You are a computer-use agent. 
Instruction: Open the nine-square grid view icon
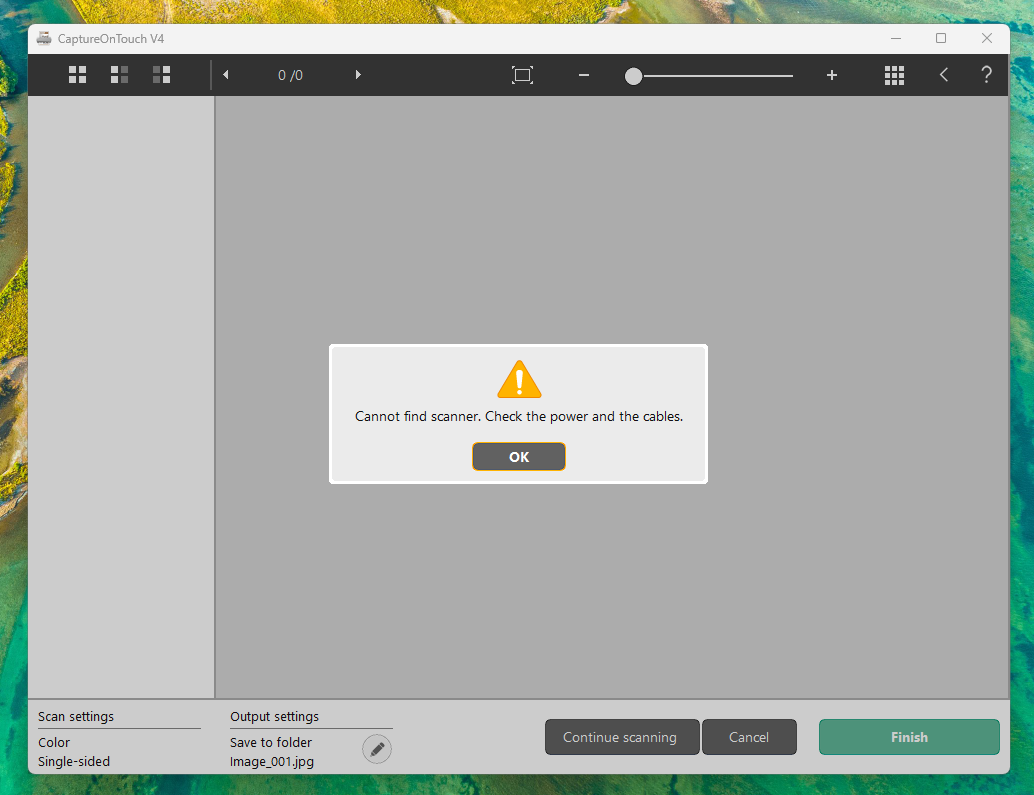pyautogui.click(x=894, y=75)
